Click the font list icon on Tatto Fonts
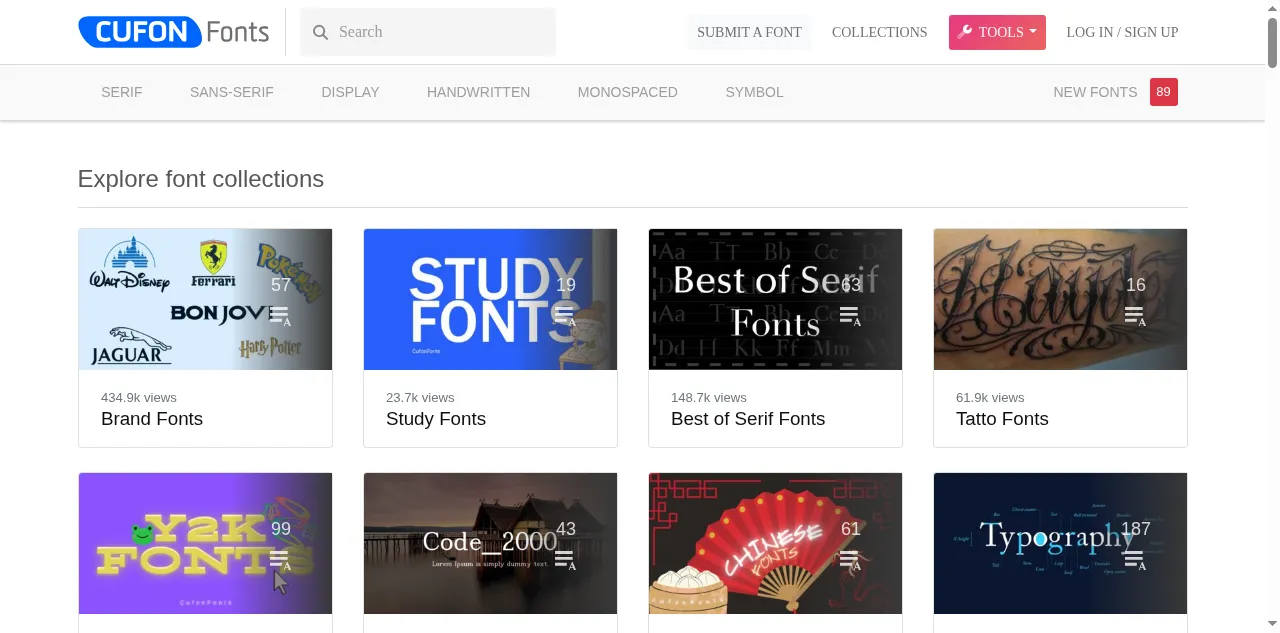Viewport: 1280px width, 633px height. [1135, 316]
